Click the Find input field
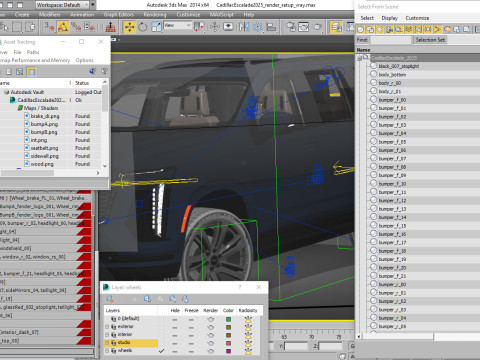Screen dimensions: 480x360 (391, 40)
